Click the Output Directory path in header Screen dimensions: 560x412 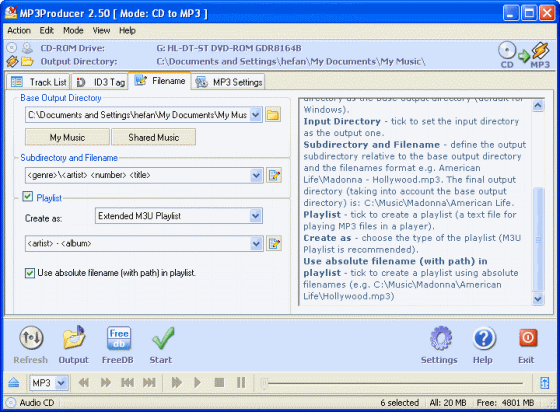click(x=291, y=61)
